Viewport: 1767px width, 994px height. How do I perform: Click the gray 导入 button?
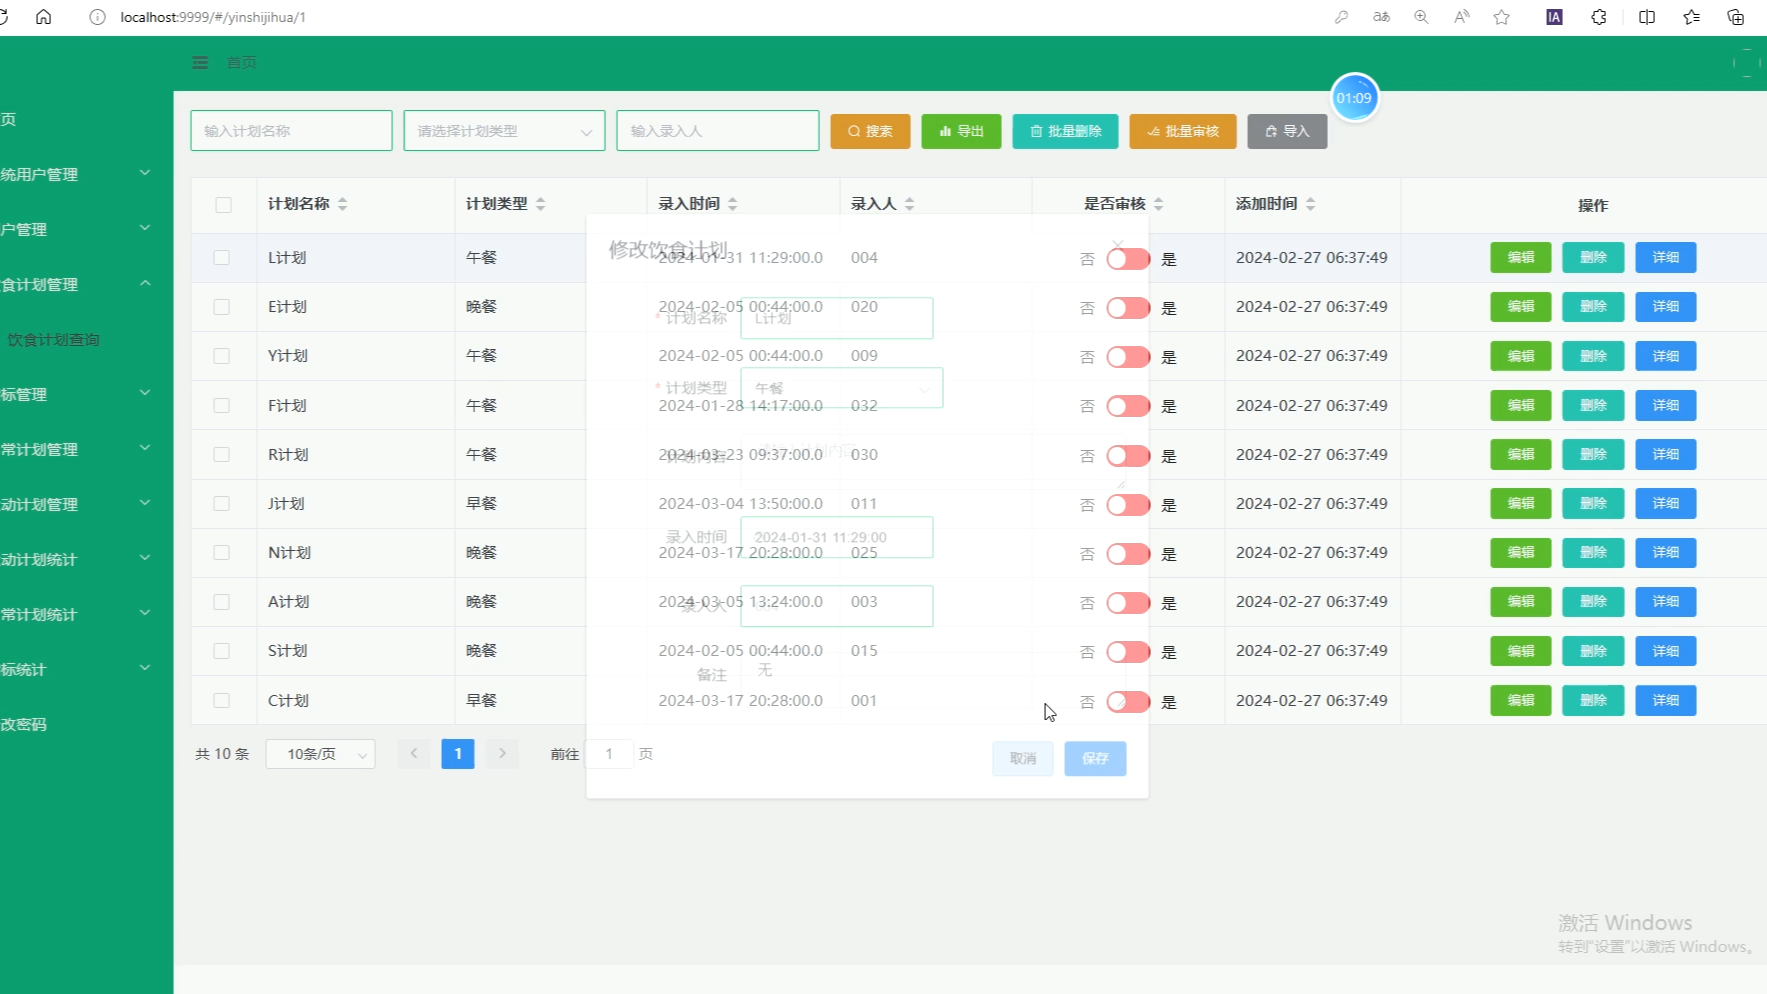tap(1287, 131)
